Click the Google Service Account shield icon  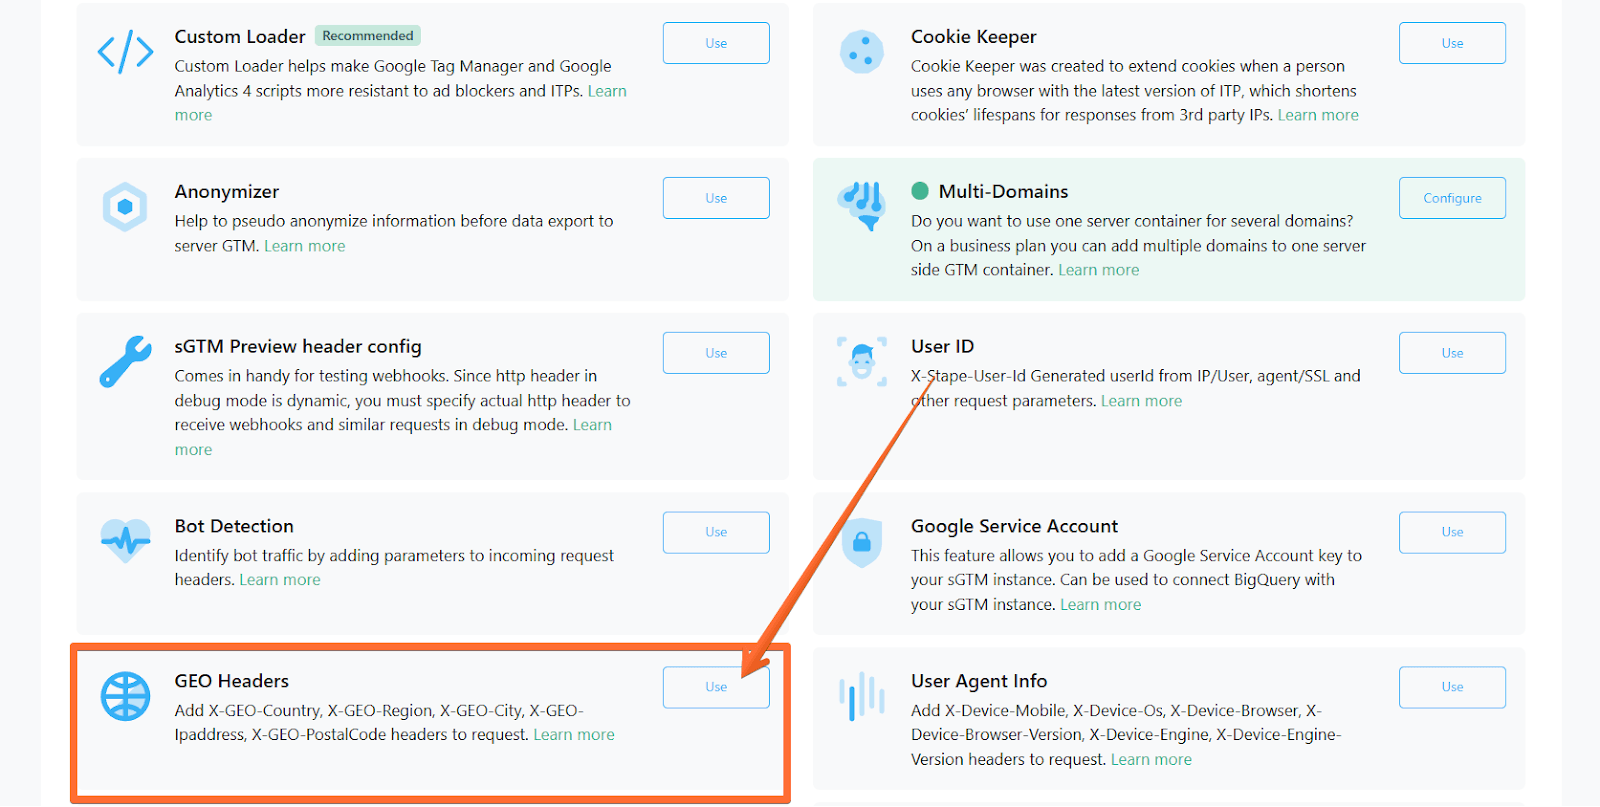pos(861,542)
